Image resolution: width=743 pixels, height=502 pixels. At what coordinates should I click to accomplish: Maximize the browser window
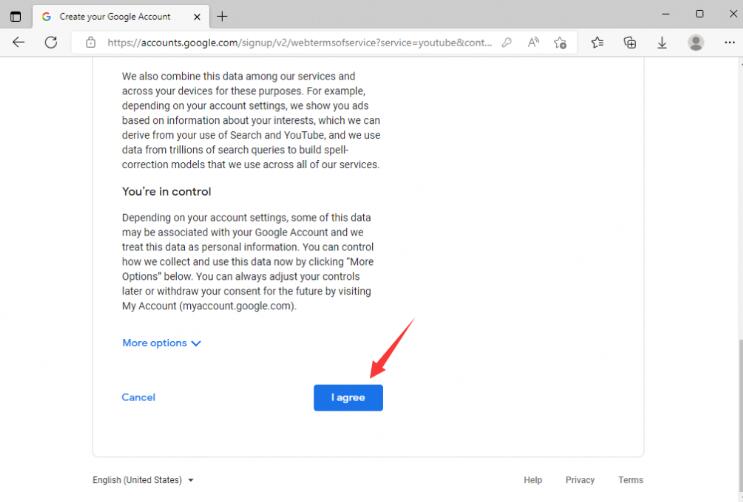(699, 14)
